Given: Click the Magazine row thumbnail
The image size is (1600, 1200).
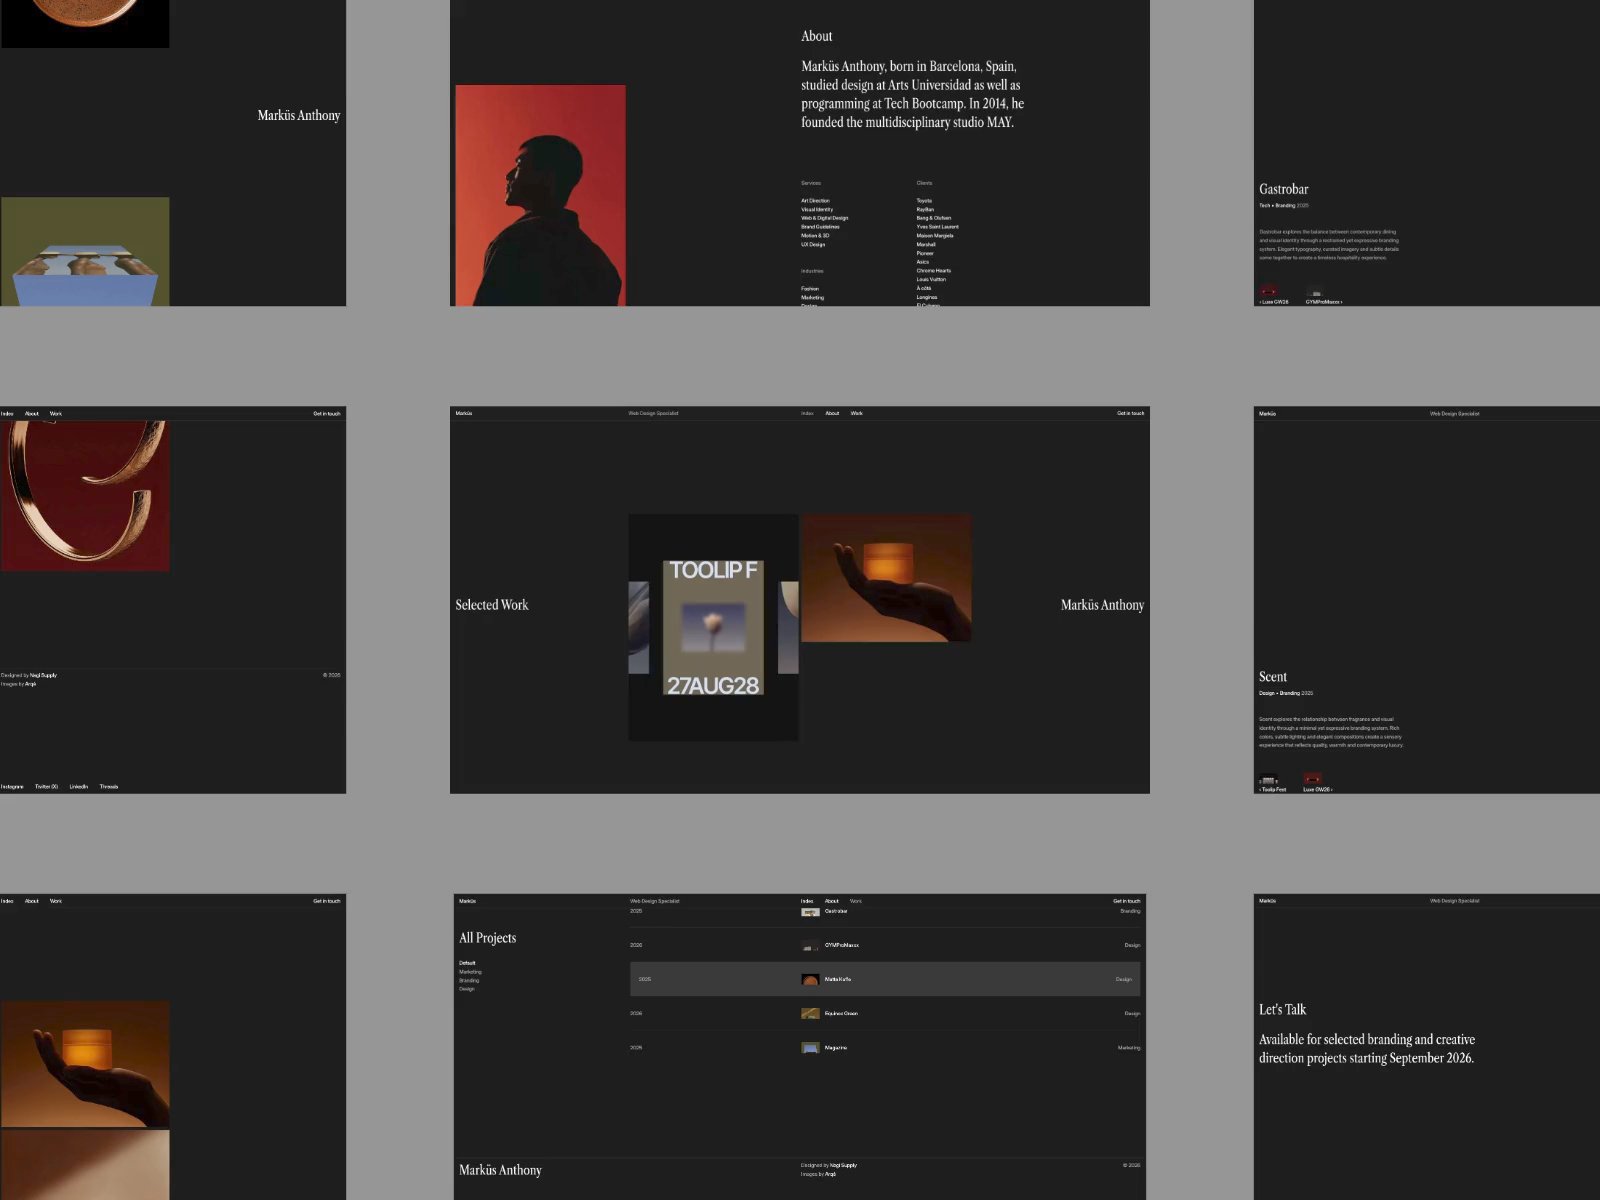Looking at the screenshot, I should tap(810, 1048).
